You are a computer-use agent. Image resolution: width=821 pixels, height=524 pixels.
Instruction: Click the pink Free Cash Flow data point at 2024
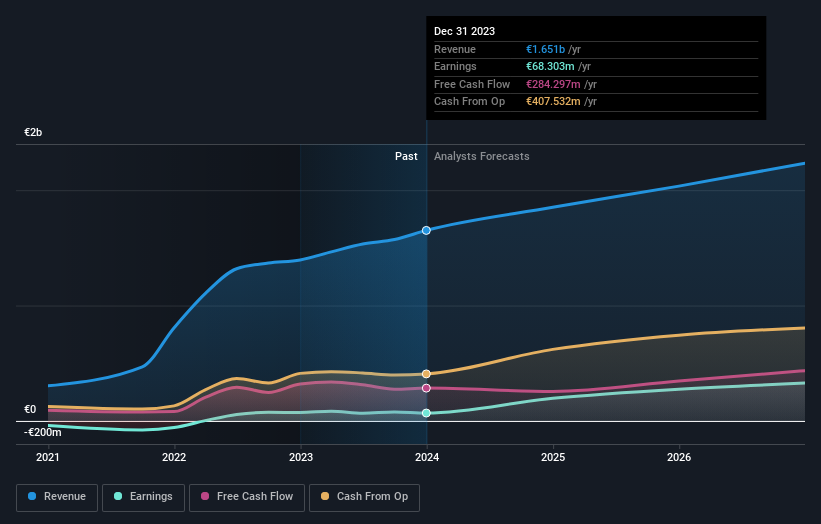(x=426, y=388)
